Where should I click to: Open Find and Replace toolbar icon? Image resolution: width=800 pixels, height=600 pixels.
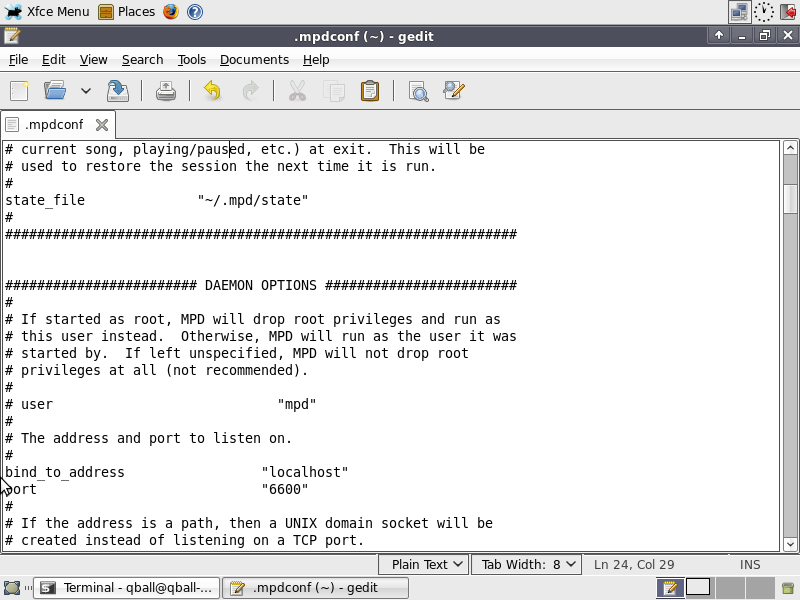(454, 91)
